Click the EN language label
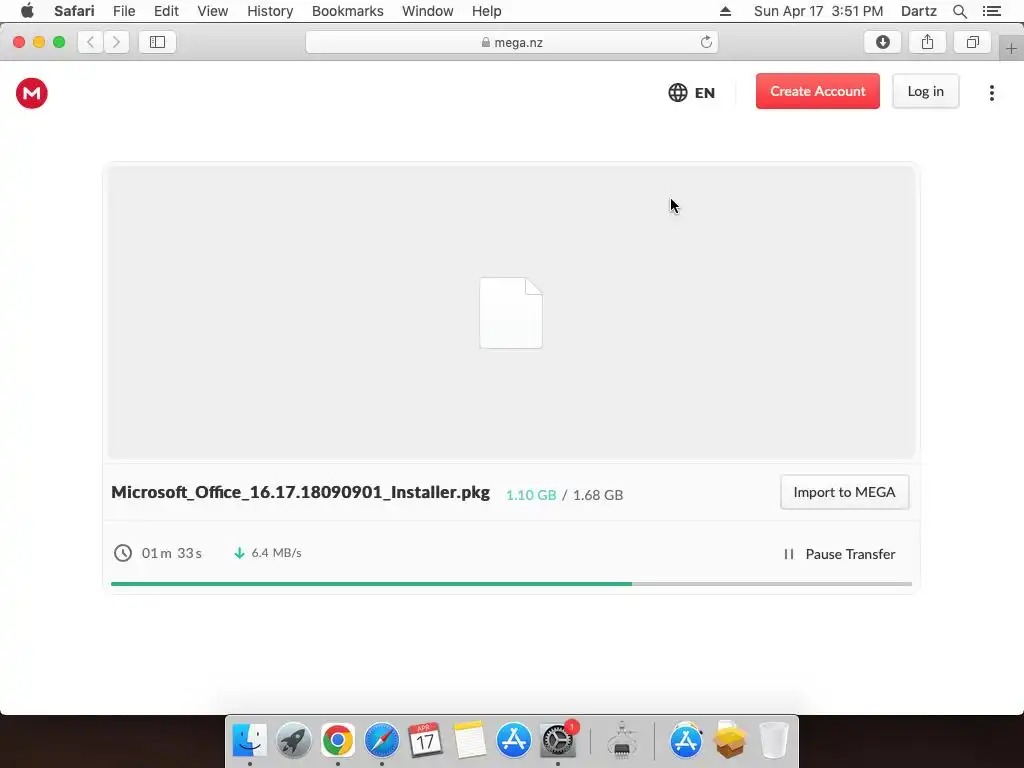This screenshot has width=1024, height=768. click(x=705, y=93)
